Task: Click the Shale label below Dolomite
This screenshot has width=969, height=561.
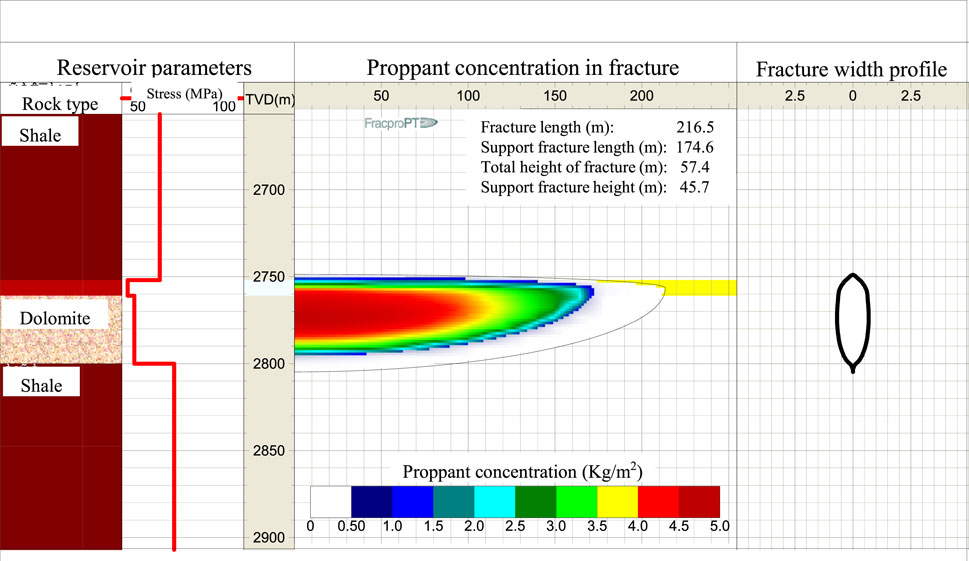Action: coord(41,386)
